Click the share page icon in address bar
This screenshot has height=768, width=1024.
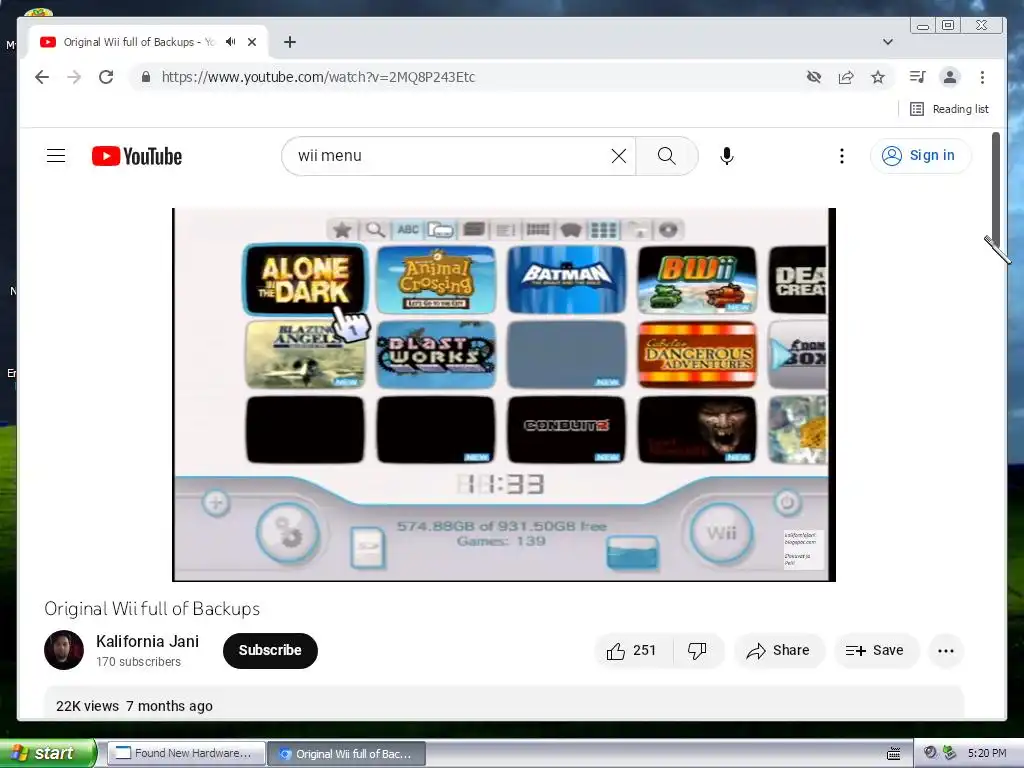coord(846,77)
